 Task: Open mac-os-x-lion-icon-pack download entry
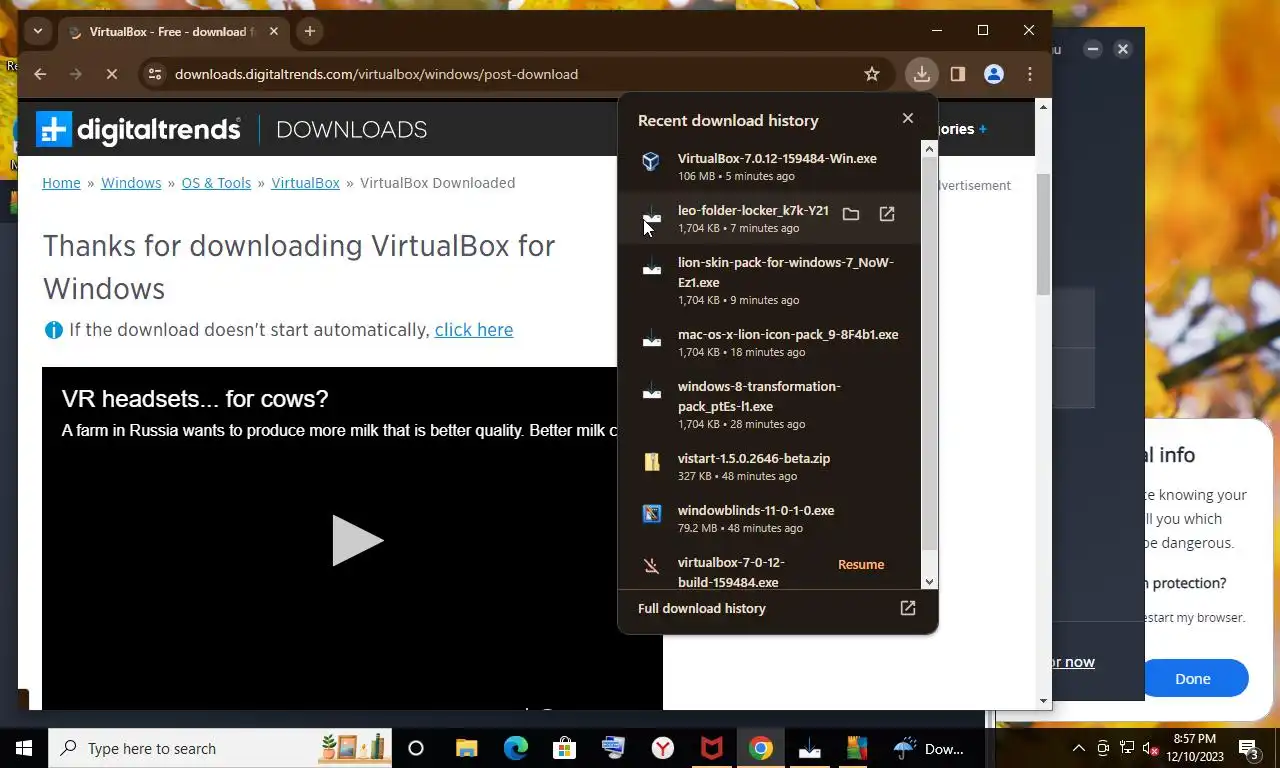(x=770, y=342)
